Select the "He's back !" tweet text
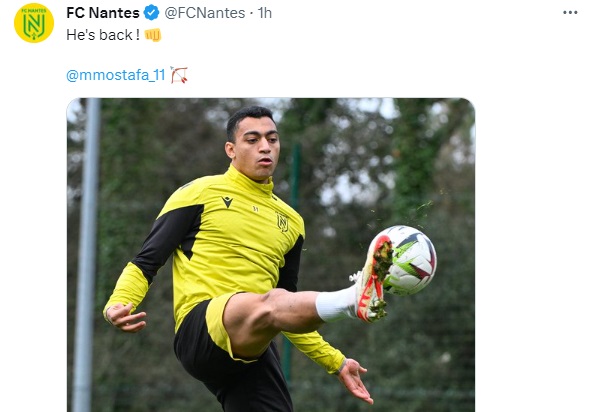Viewport: 595px width, 412px height. pos(100,35)
